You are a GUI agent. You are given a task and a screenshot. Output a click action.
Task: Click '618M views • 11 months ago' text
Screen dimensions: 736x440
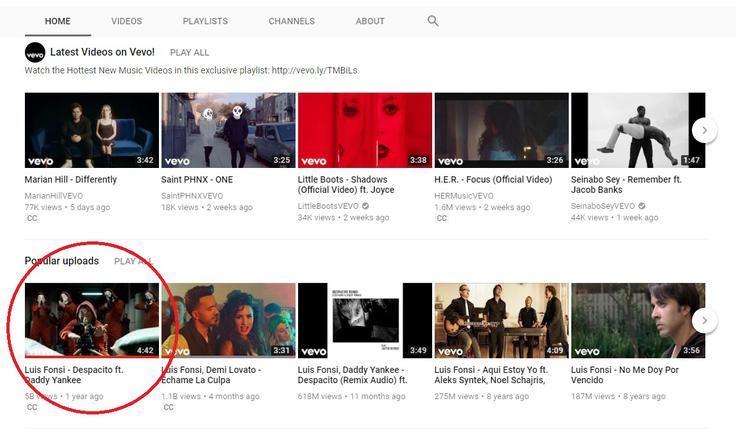click(351, 396)
